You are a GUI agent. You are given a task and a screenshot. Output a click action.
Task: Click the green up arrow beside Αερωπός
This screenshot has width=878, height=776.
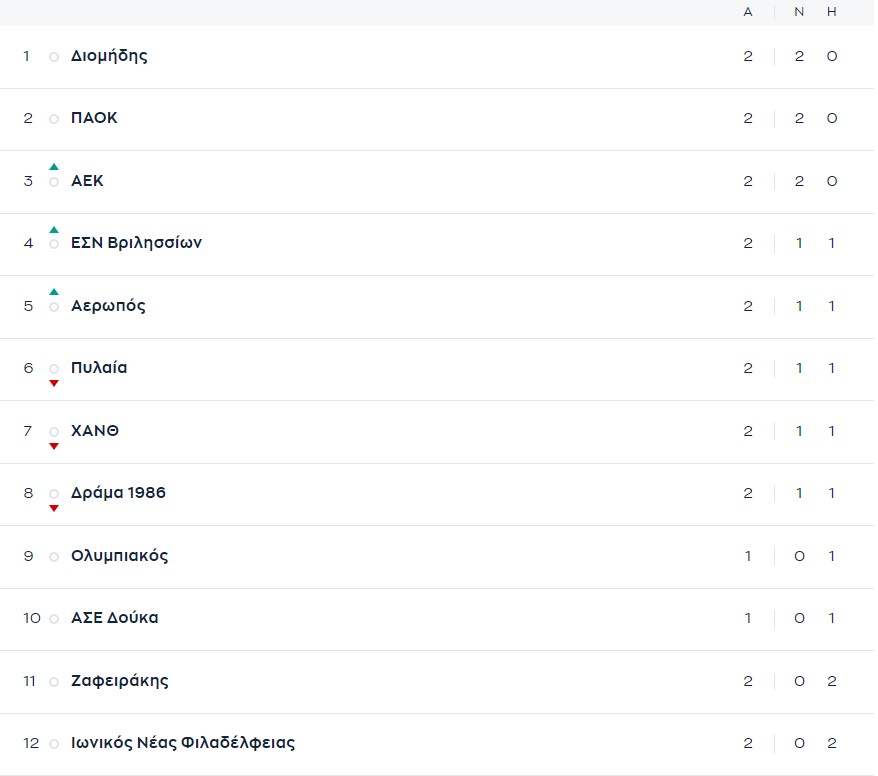pyautogui.click(x=54, y=292)
